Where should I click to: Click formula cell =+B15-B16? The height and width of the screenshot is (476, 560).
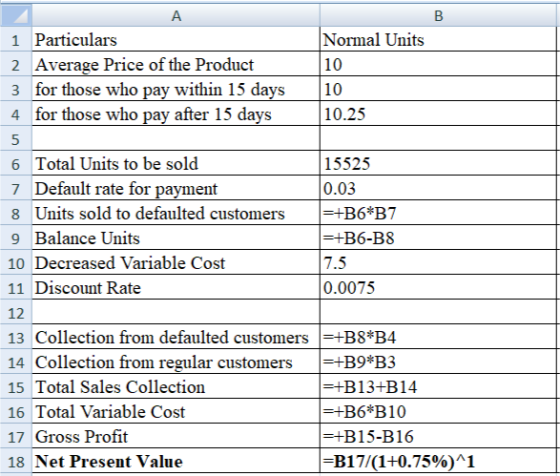(x=439, y=436)
